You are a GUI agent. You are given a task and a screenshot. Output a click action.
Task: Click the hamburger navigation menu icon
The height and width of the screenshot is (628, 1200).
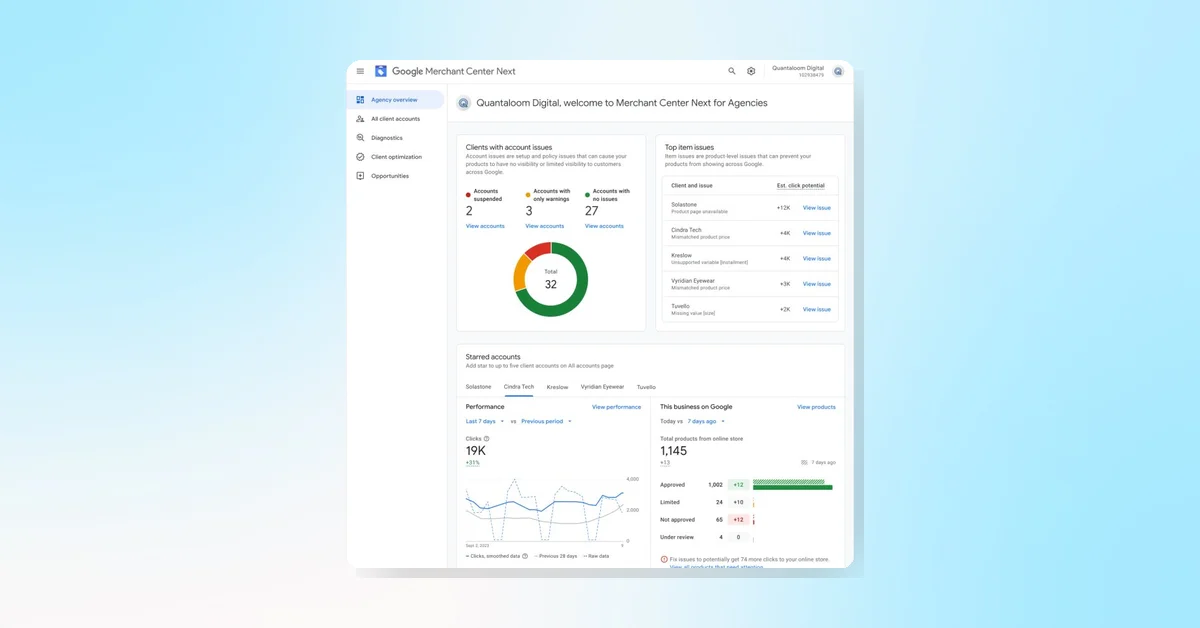point(360,71)
